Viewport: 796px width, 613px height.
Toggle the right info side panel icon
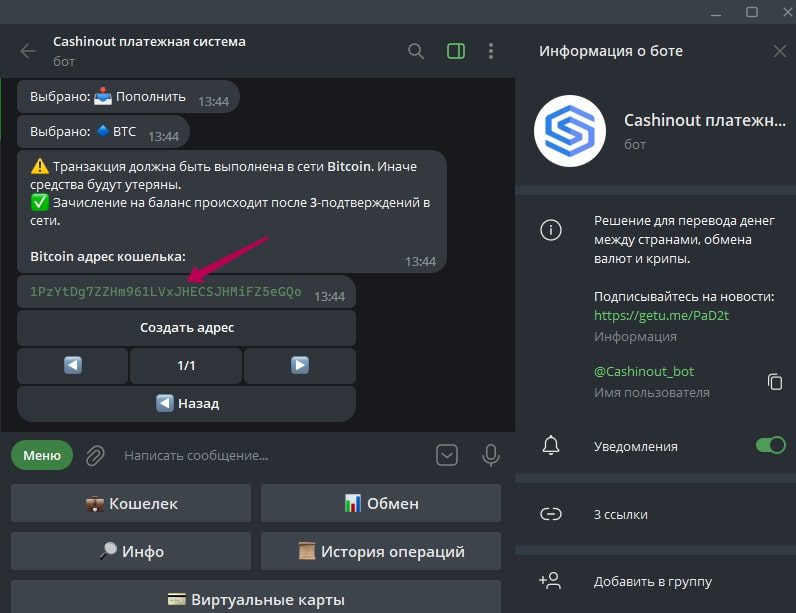pyautogui.click(x=455, y=51)
